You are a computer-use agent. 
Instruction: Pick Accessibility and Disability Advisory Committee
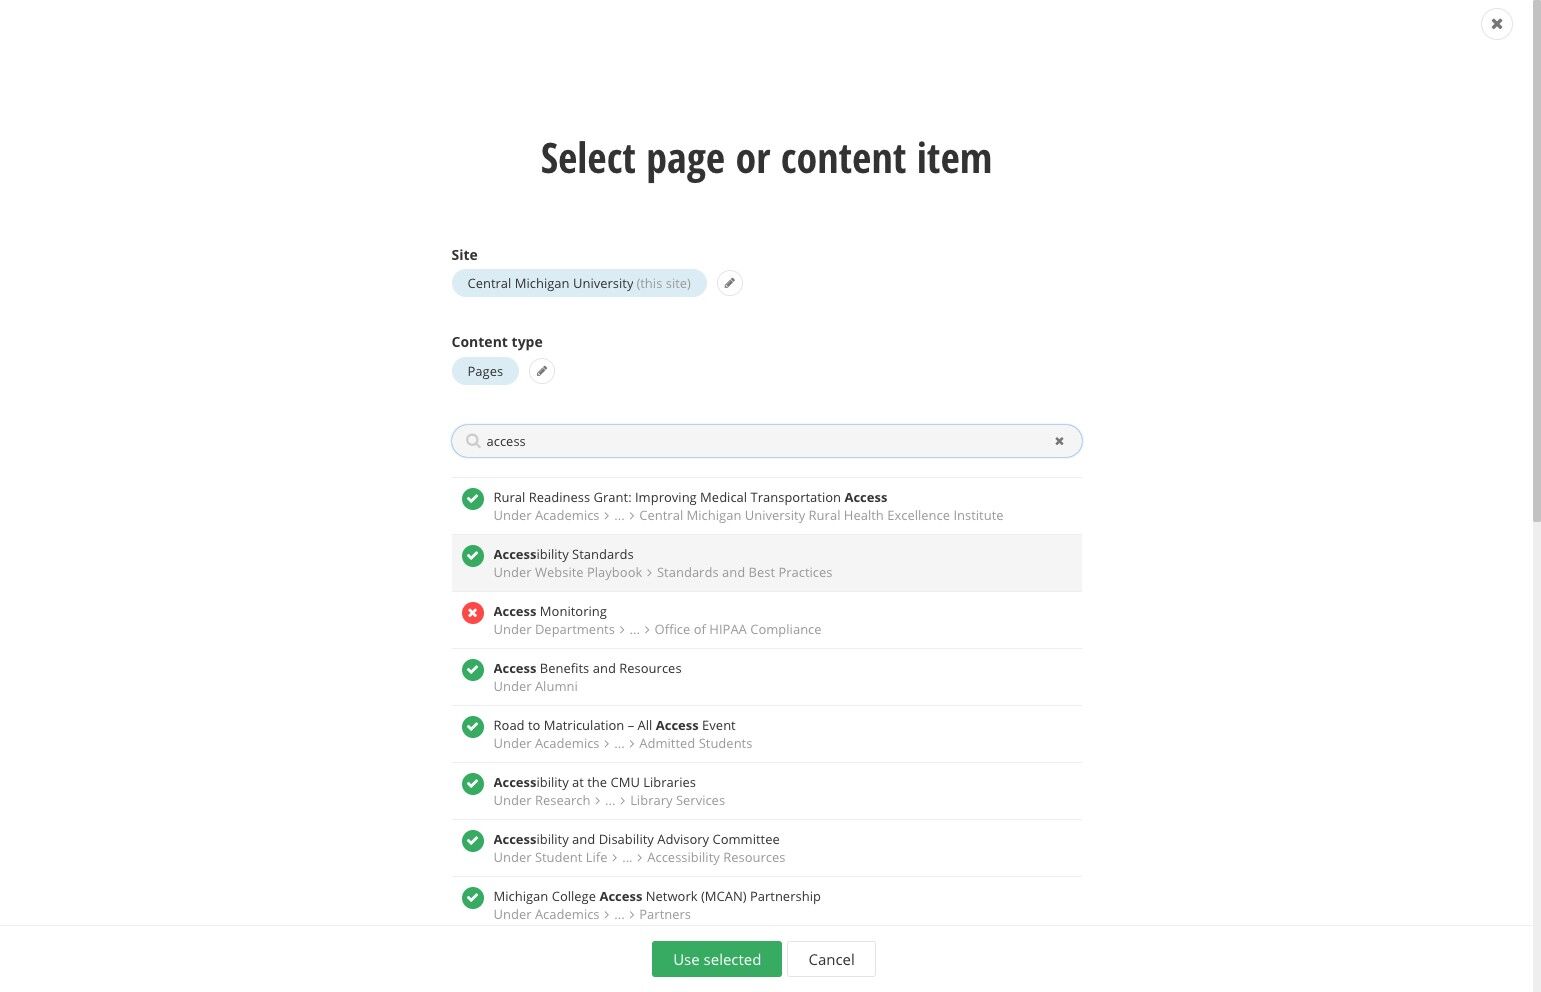click(x=767, y=848)
